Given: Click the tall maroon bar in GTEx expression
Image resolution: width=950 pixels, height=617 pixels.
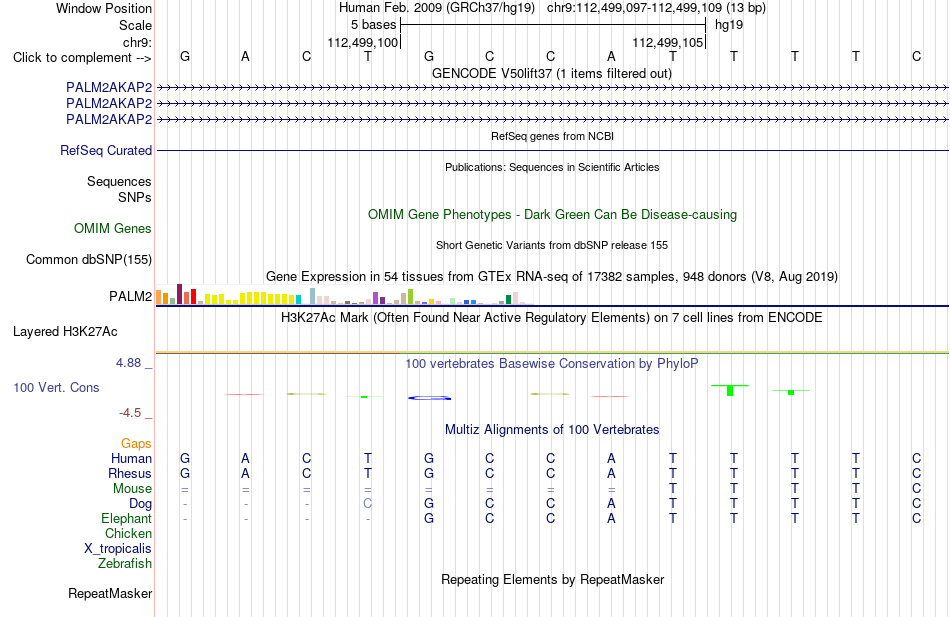Looking at the screenshot, I should [179, 294].
